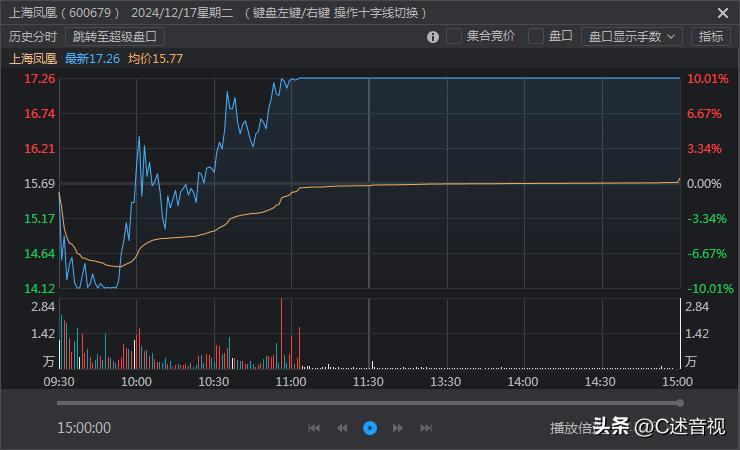Click the 11:30 time axis label
Image resolution: width=740 pixels, height=450 pixels.
coord(368,381)
